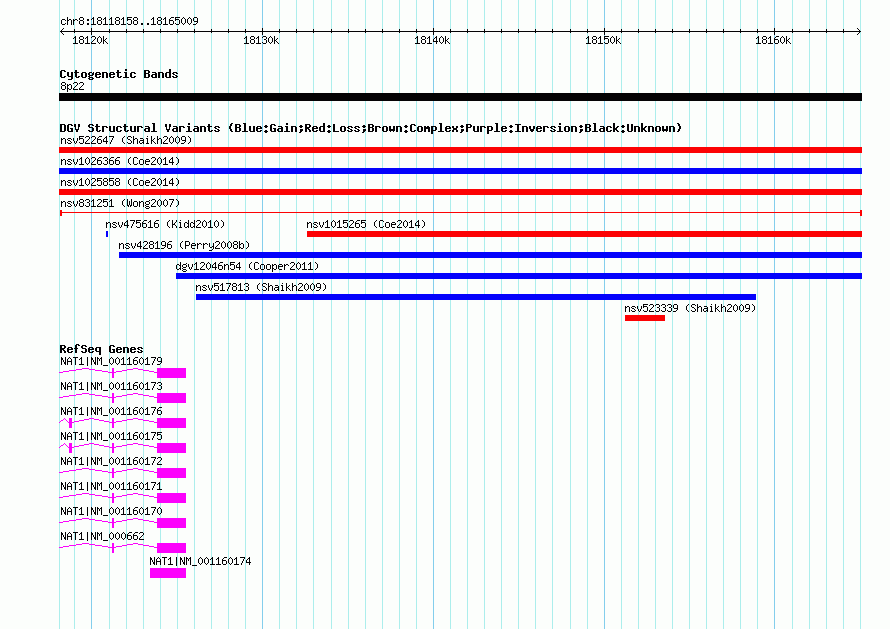Open the nsv1026366 (Coe2014) label link

click(x=120, y=161)
